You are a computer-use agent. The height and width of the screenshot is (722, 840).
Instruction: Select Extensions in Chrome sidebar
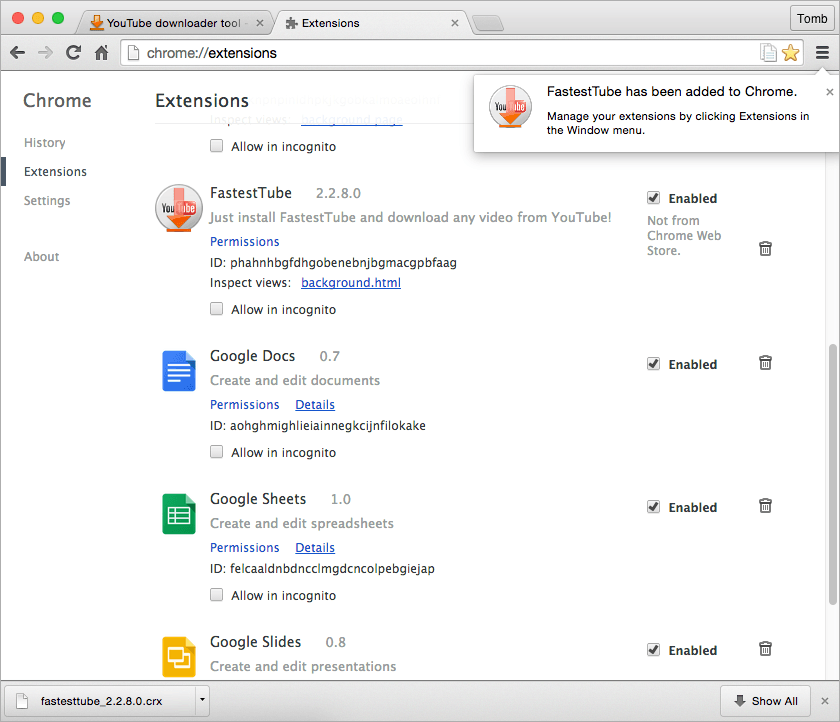(x=55, y=171)
